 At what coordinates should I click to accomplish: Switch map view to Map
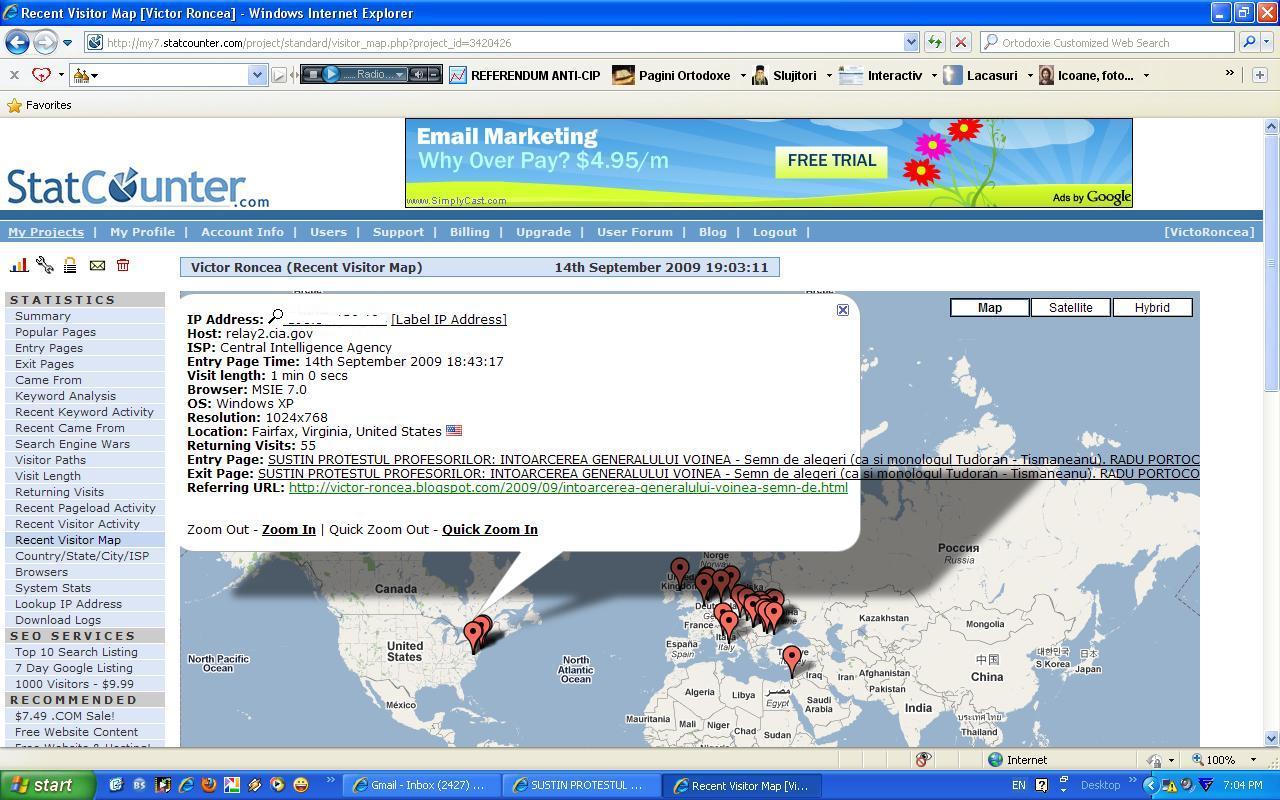pos(990,307)
